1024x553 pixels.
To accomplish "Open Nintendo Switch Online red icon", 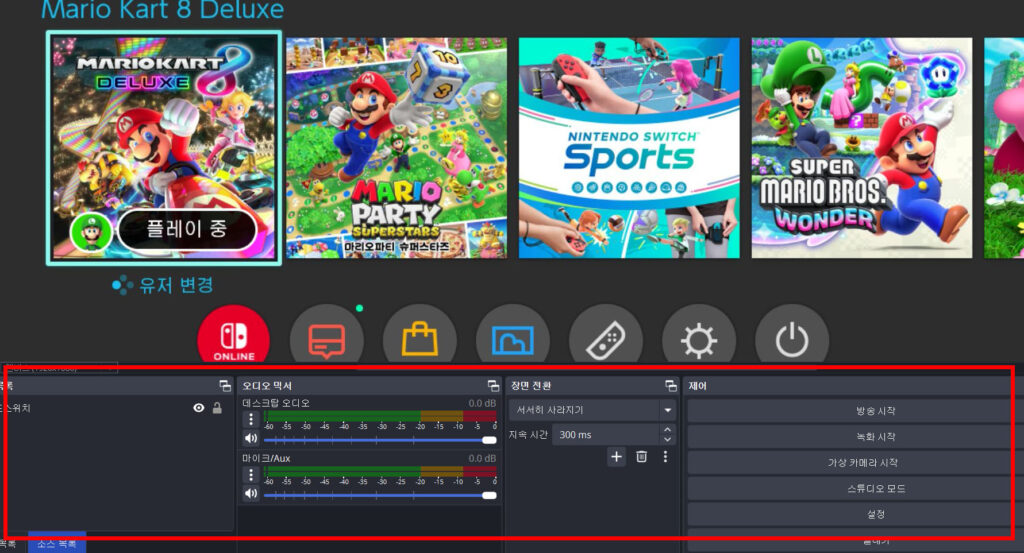I will (x=234, y=336).
